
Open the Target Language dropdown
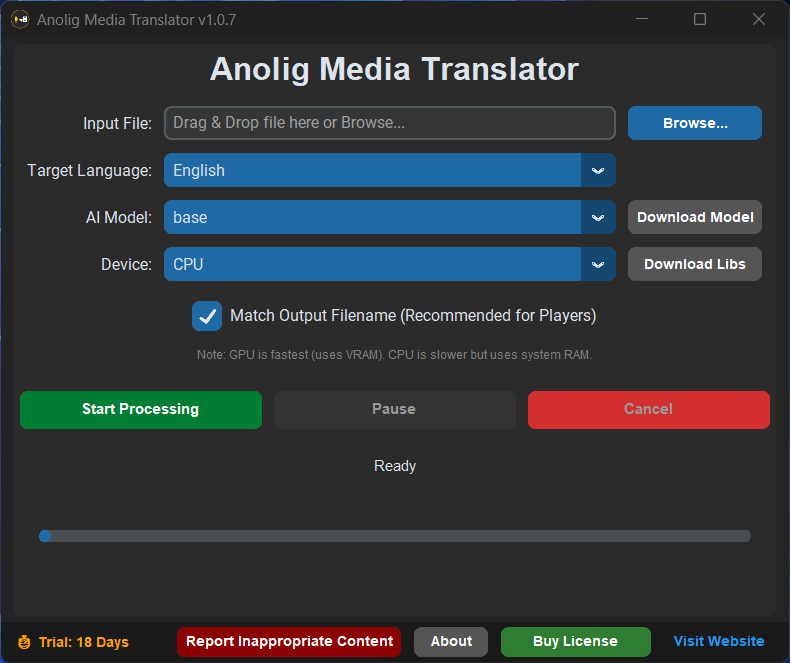point(597,170)
